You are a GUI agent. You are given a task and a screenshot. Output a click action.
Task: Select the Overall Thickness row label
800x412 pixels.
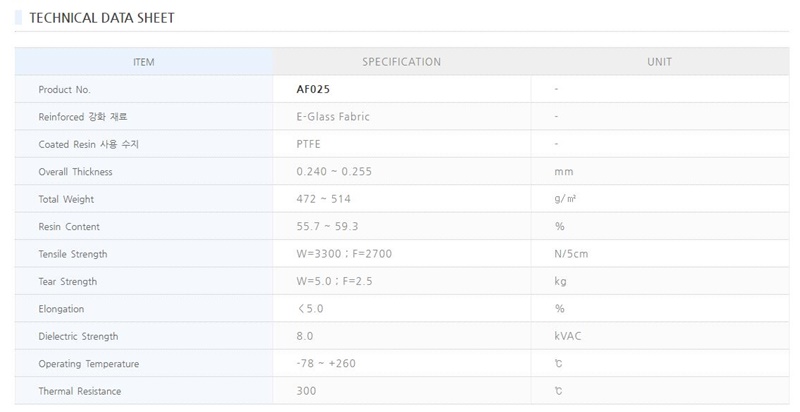[75, 172]
